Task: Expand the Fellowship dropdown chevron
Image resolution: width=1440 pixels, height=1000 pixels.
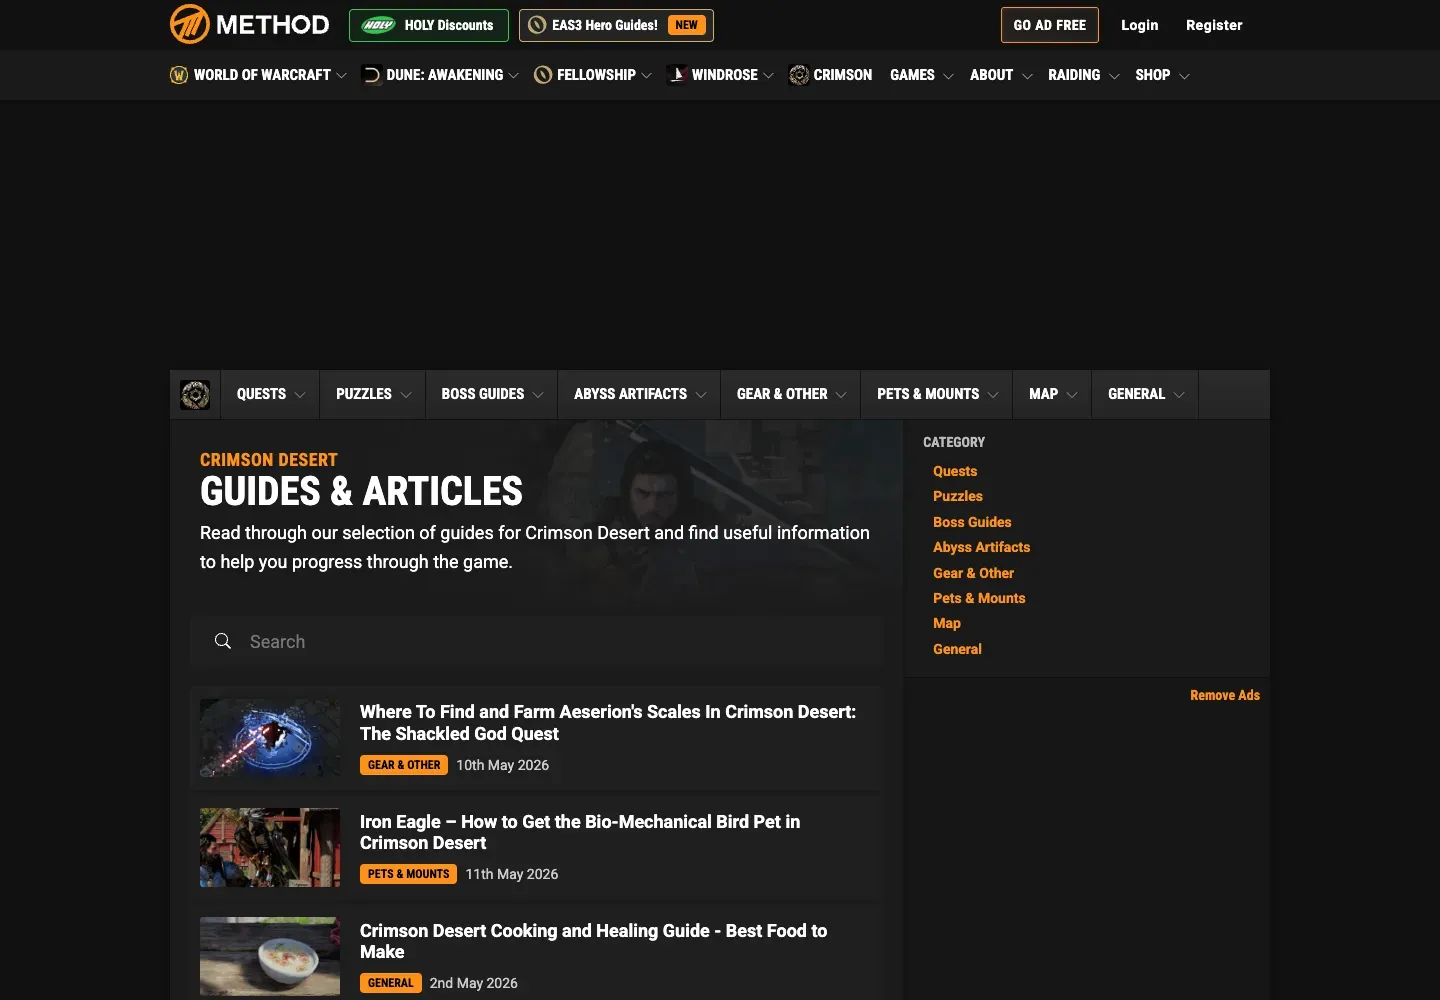Action: click(x=647, y=76)
